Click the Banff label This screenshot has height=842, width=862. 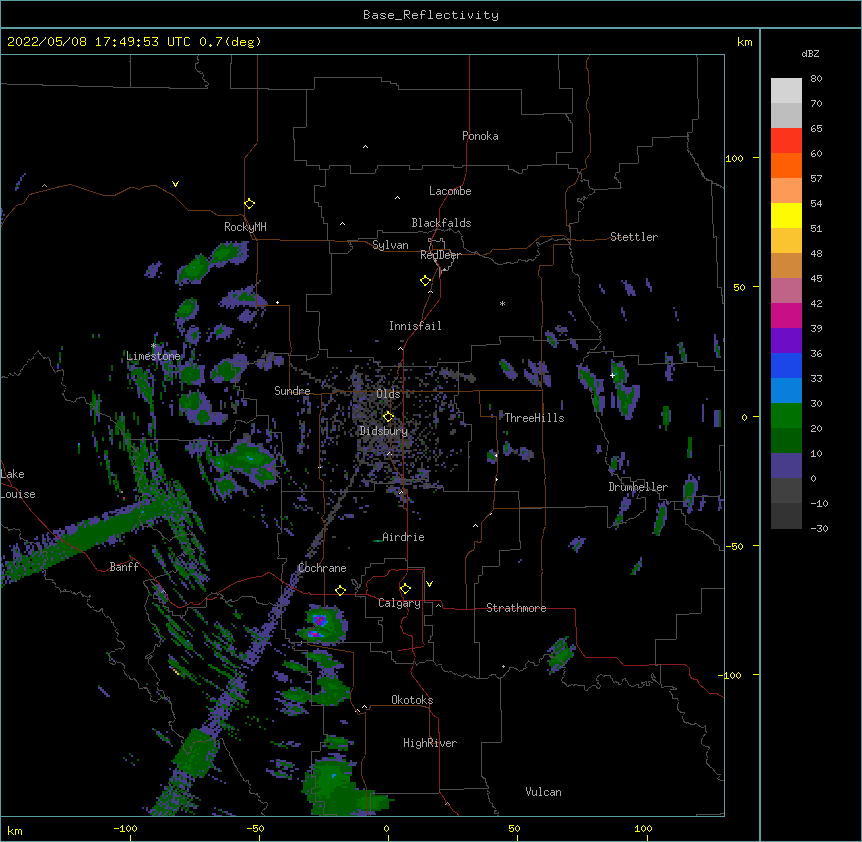[124, 567]
